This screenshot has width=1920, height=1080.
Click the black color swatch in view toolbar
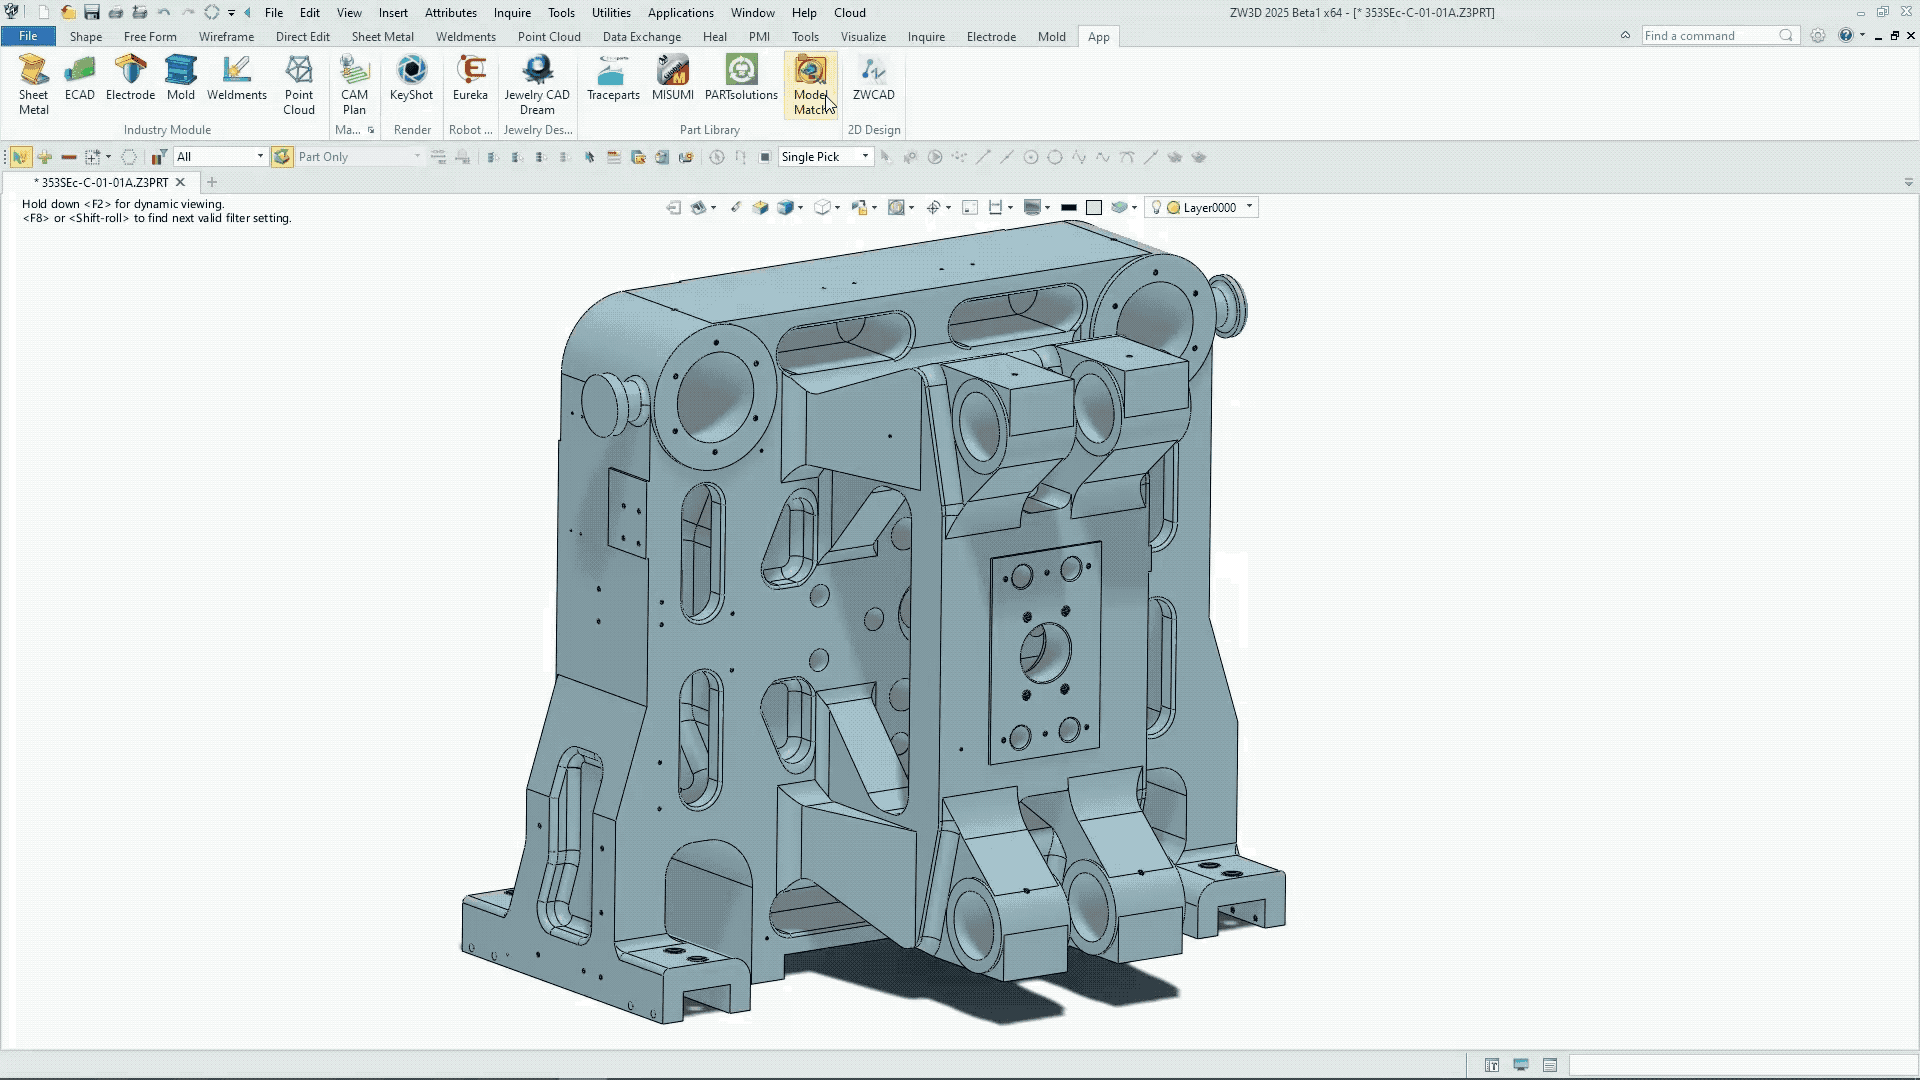tap(1068, 208)
